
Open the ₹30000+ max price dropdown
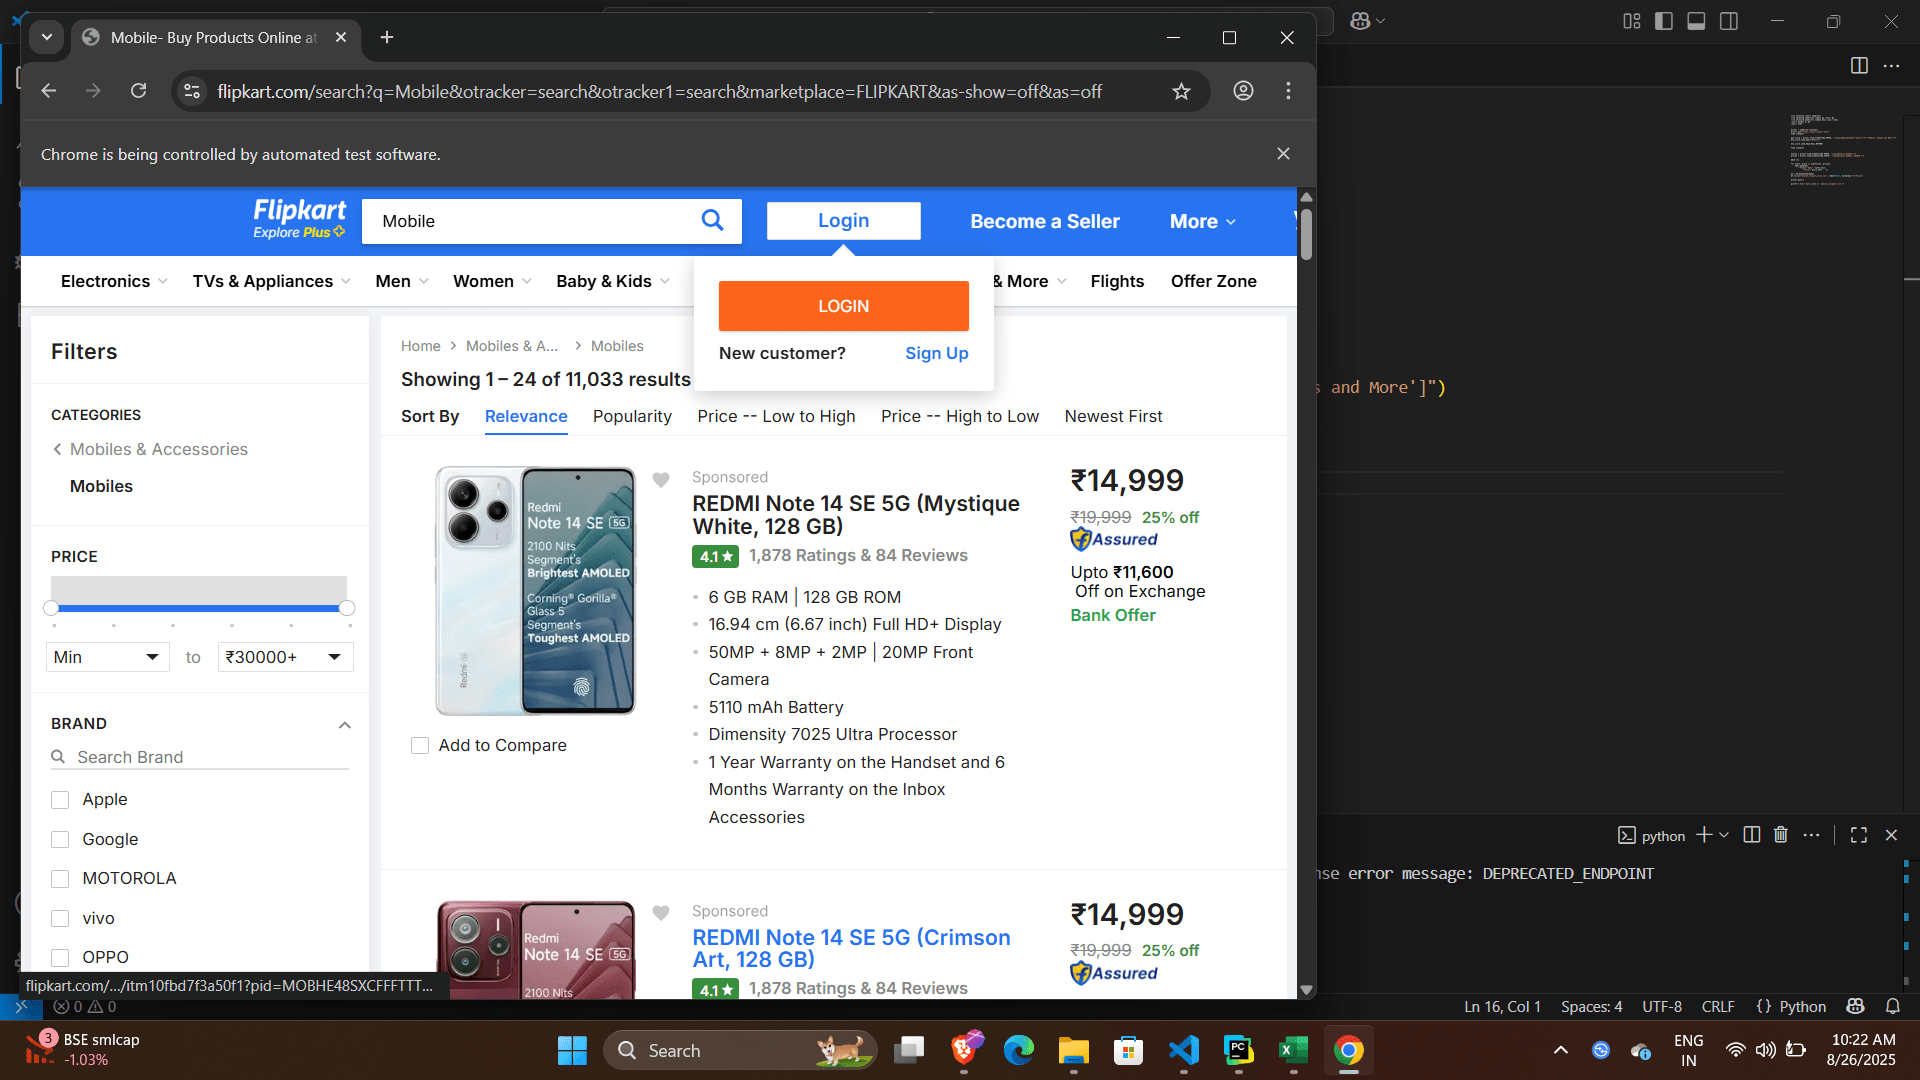pos(285,657)
